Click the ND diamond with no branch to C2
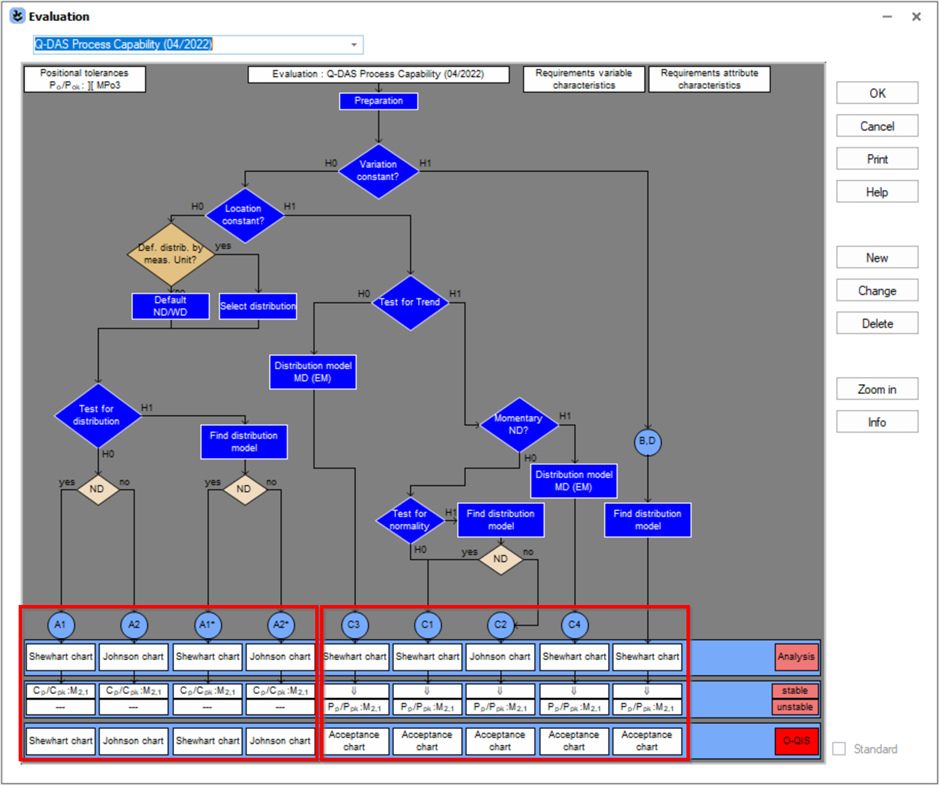939x785 pixels. (501, 559)
